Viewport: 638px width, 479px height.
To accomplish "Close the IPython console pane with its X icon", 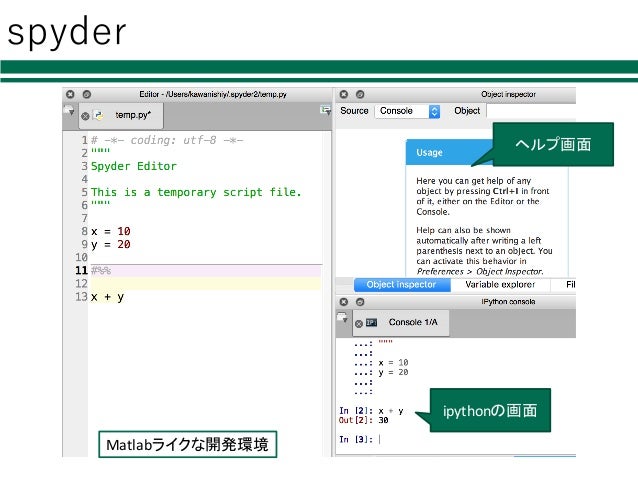I will 344,302.
